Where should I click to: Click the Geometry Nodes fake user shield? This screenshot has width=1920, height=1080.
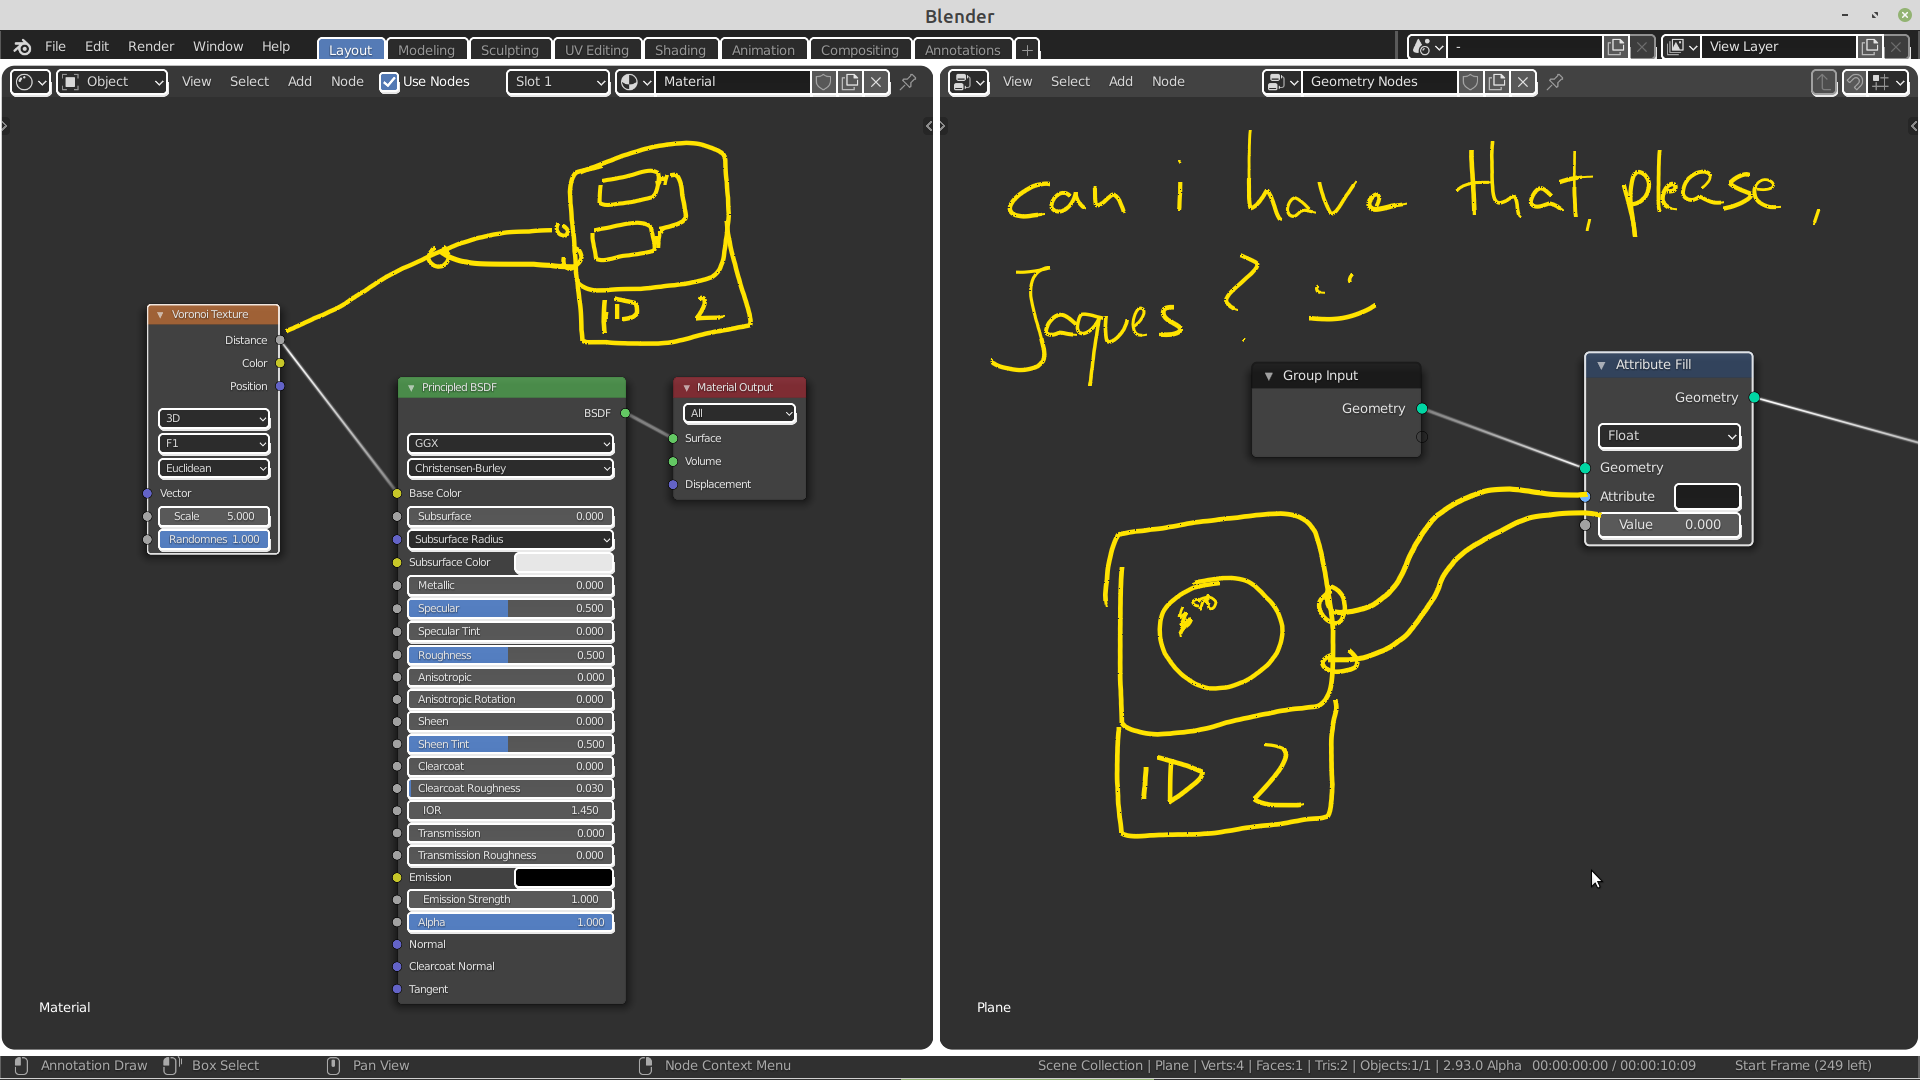point(1470,82)
